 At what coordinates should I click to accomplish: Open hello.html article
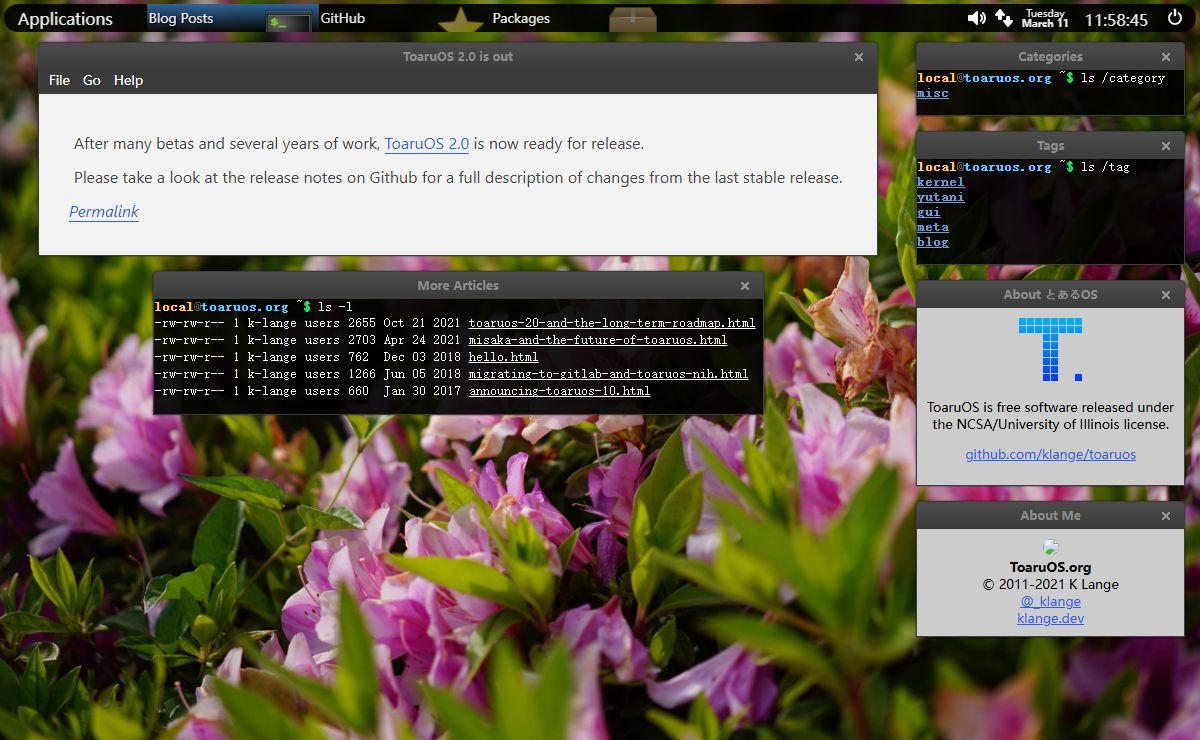click(x=503, y=357)
